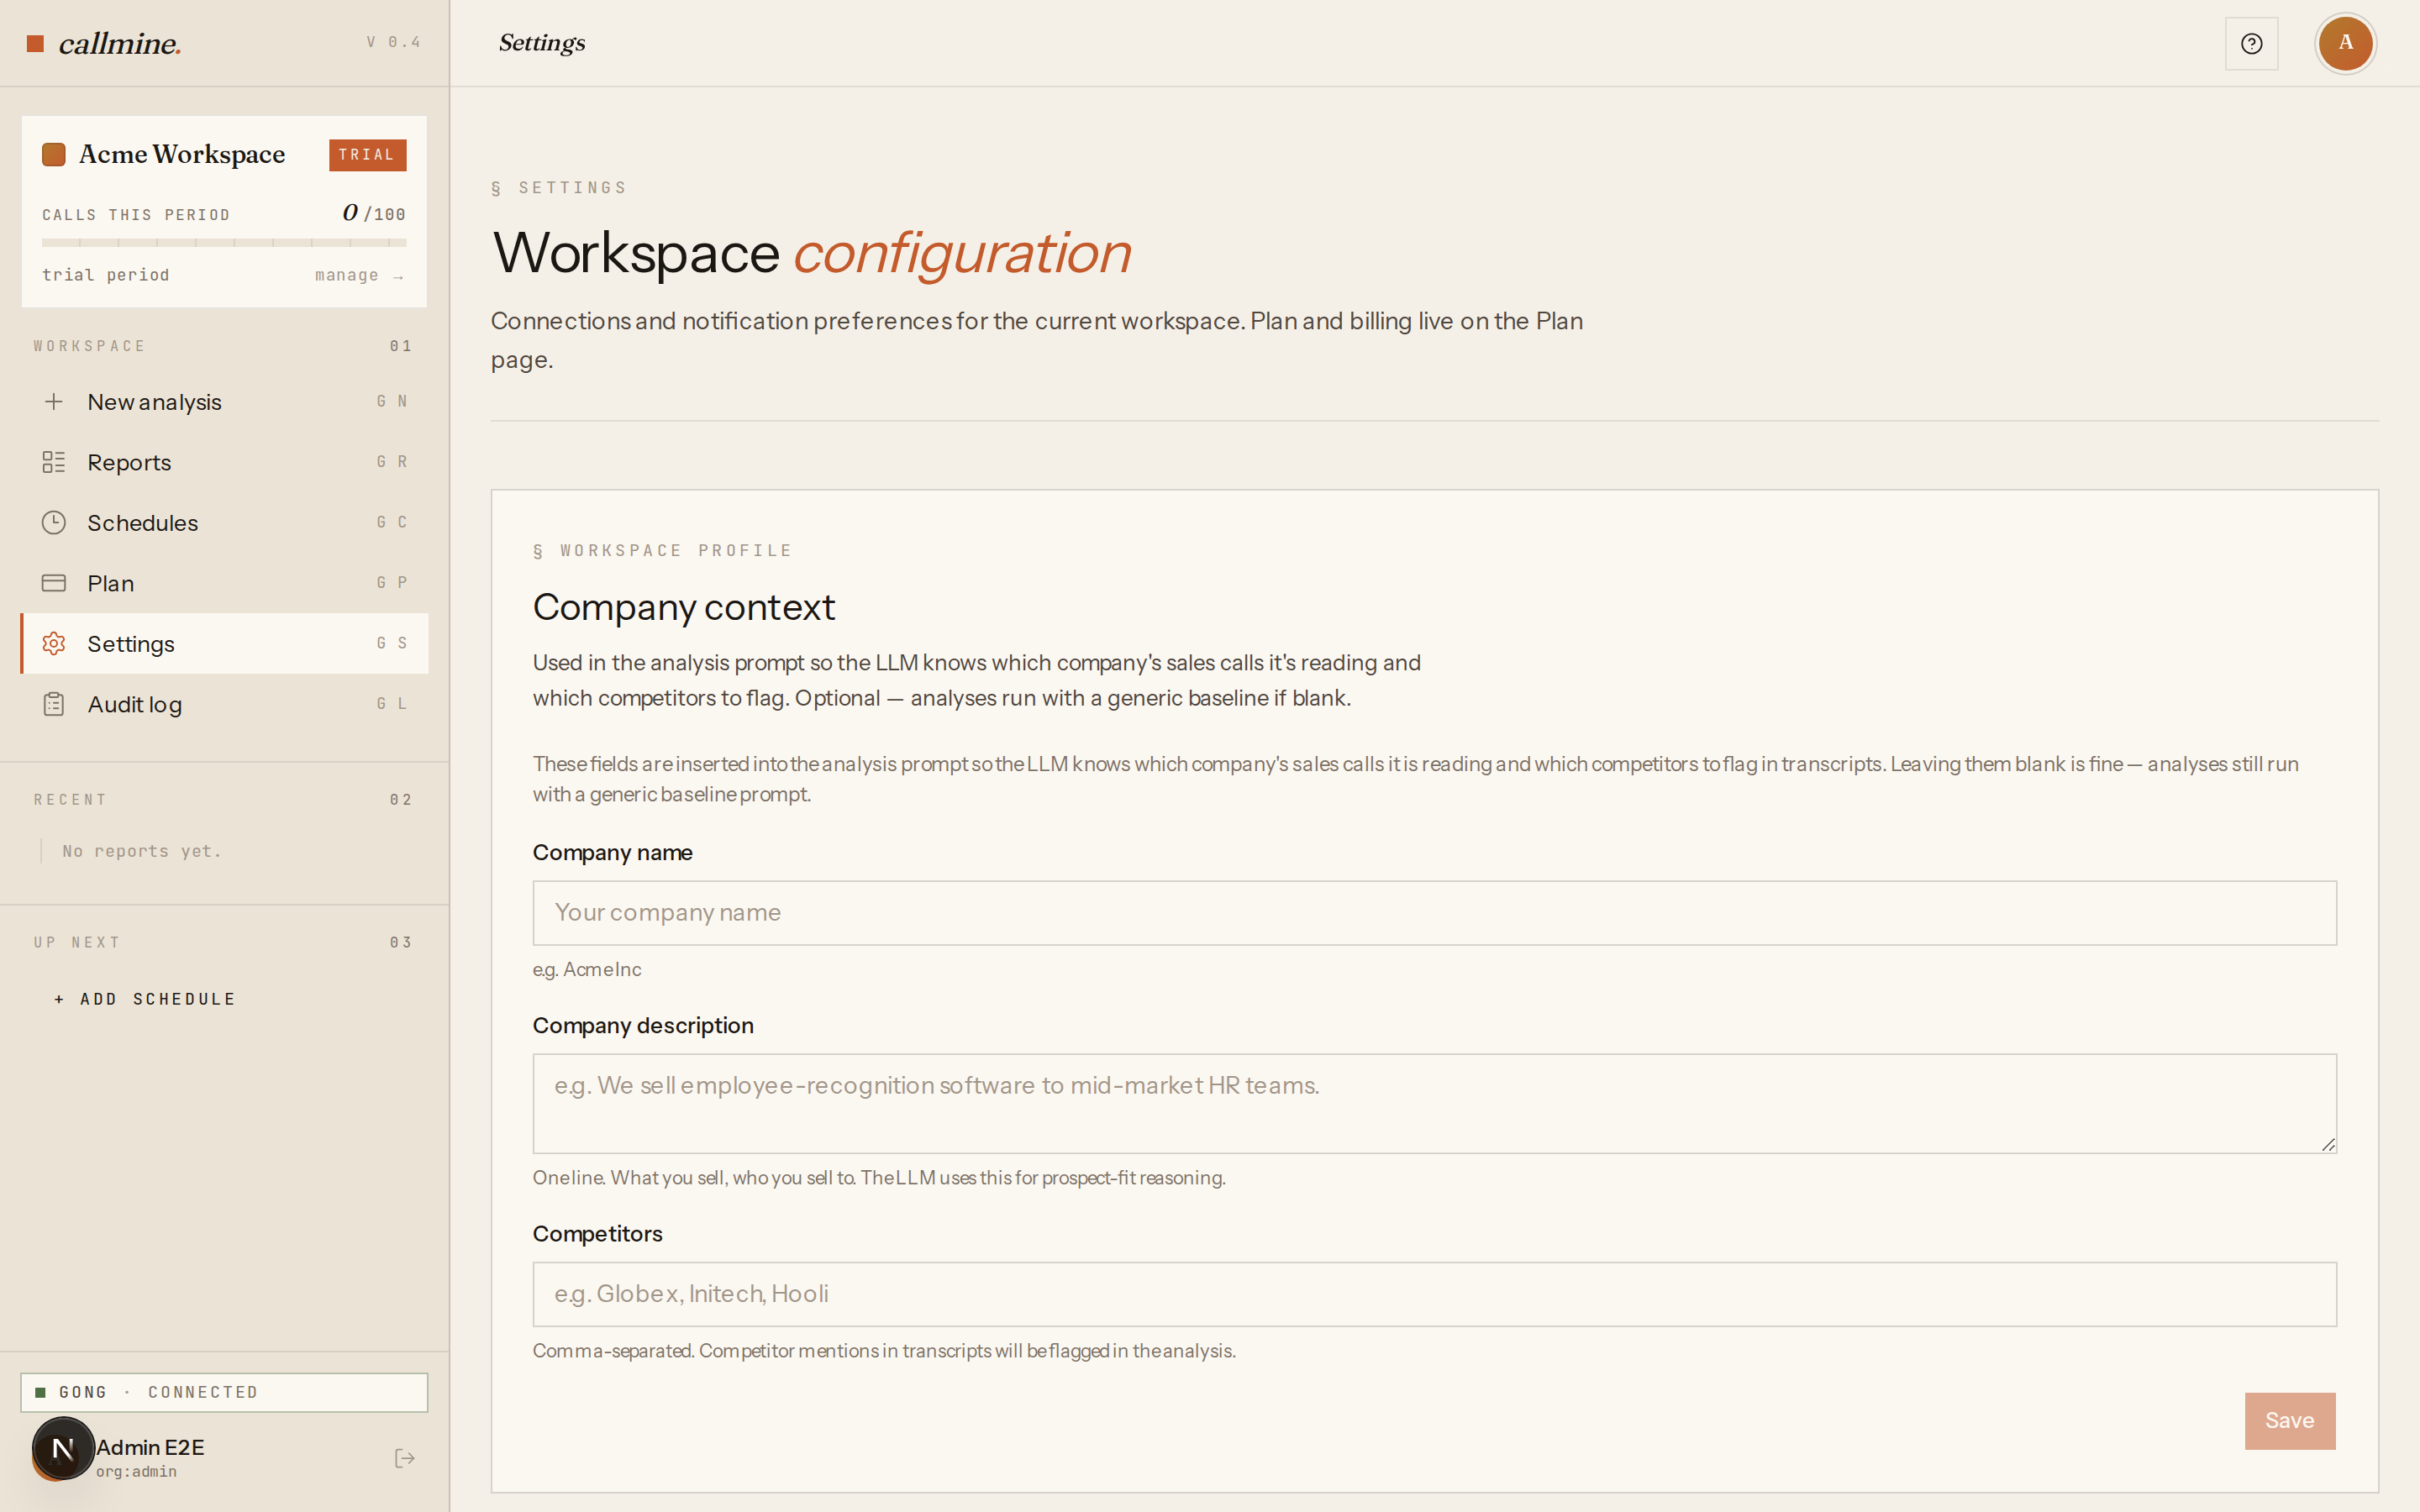
Task: Click the textarea resize handle corner
Action: 2328,1145
